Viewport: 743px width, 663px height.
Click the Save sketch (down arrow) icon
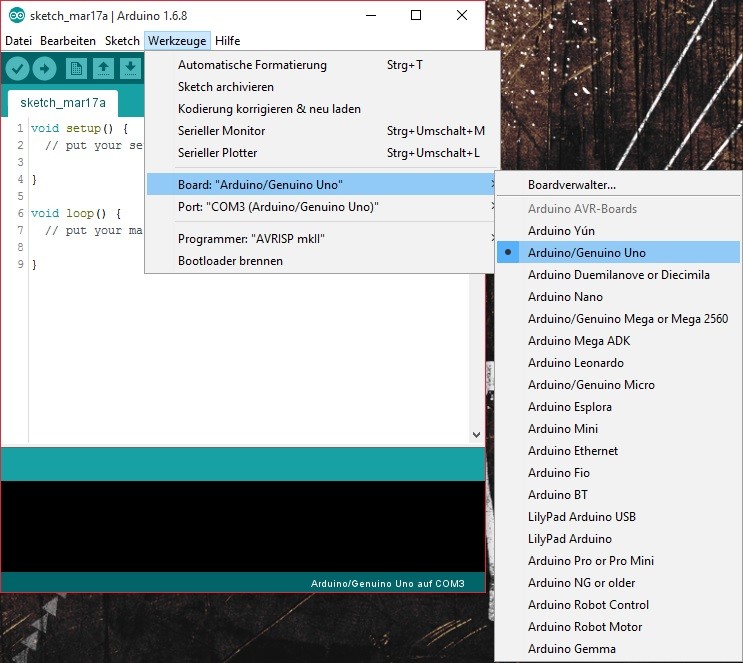coord(130,69)
